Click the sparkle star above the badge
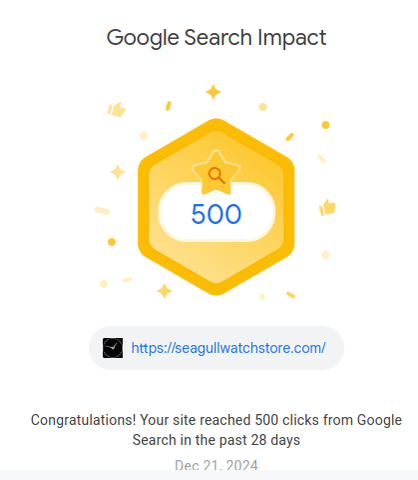This screenshot has width=418, height=480. tap(213, 92)
